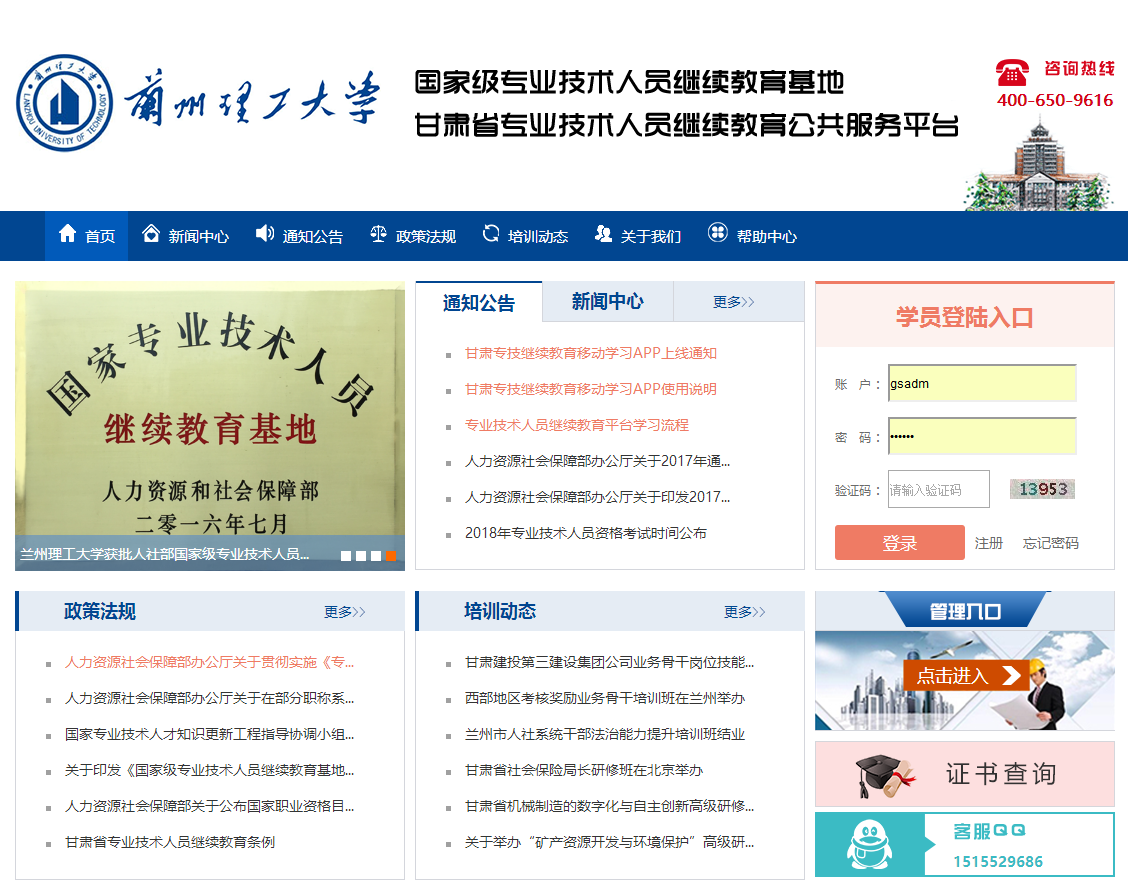The width and height of the screenshot is (1128, 885).
Task: Click carousel caption 兰州理工大学获批人社部国家级专业技术人员
Action: pos(165,554)
